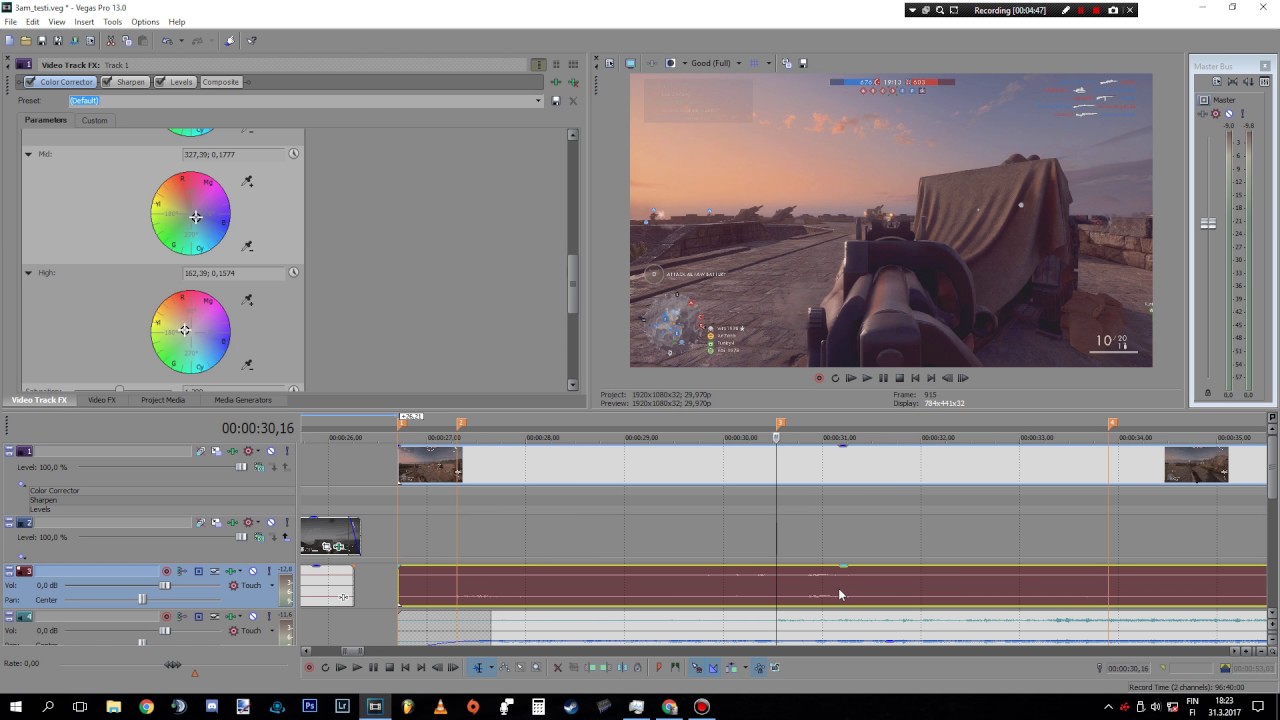
Task: Click the Cut scissors icon in toolbar
Action: pyautogui.click(x=111, y=41)
